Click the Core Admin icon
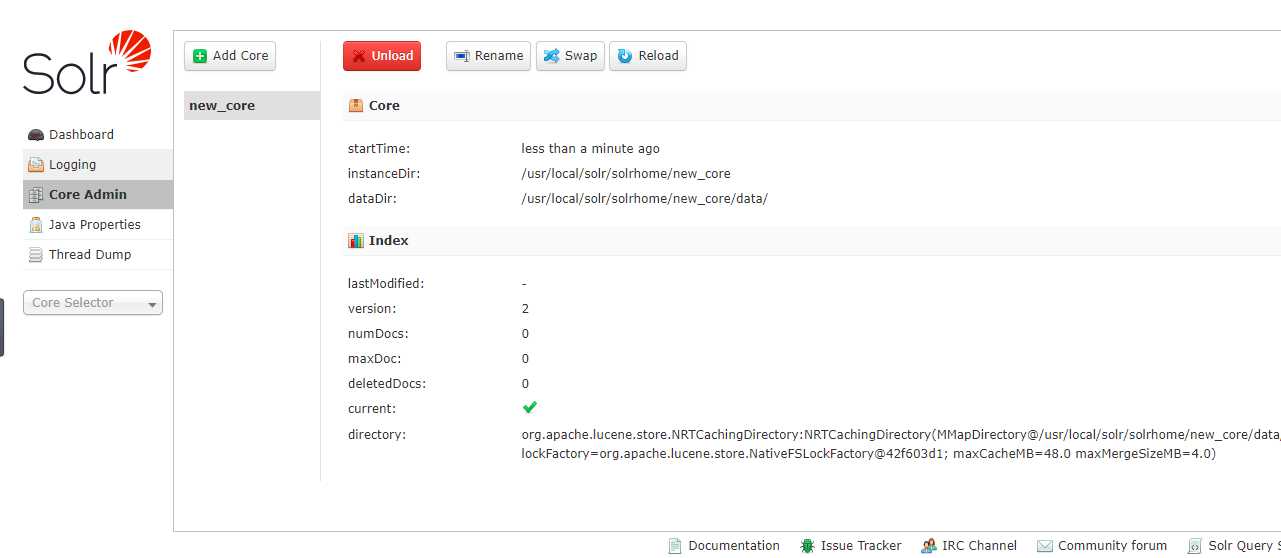The image size is (1281, 558). (x=36, y=195)
